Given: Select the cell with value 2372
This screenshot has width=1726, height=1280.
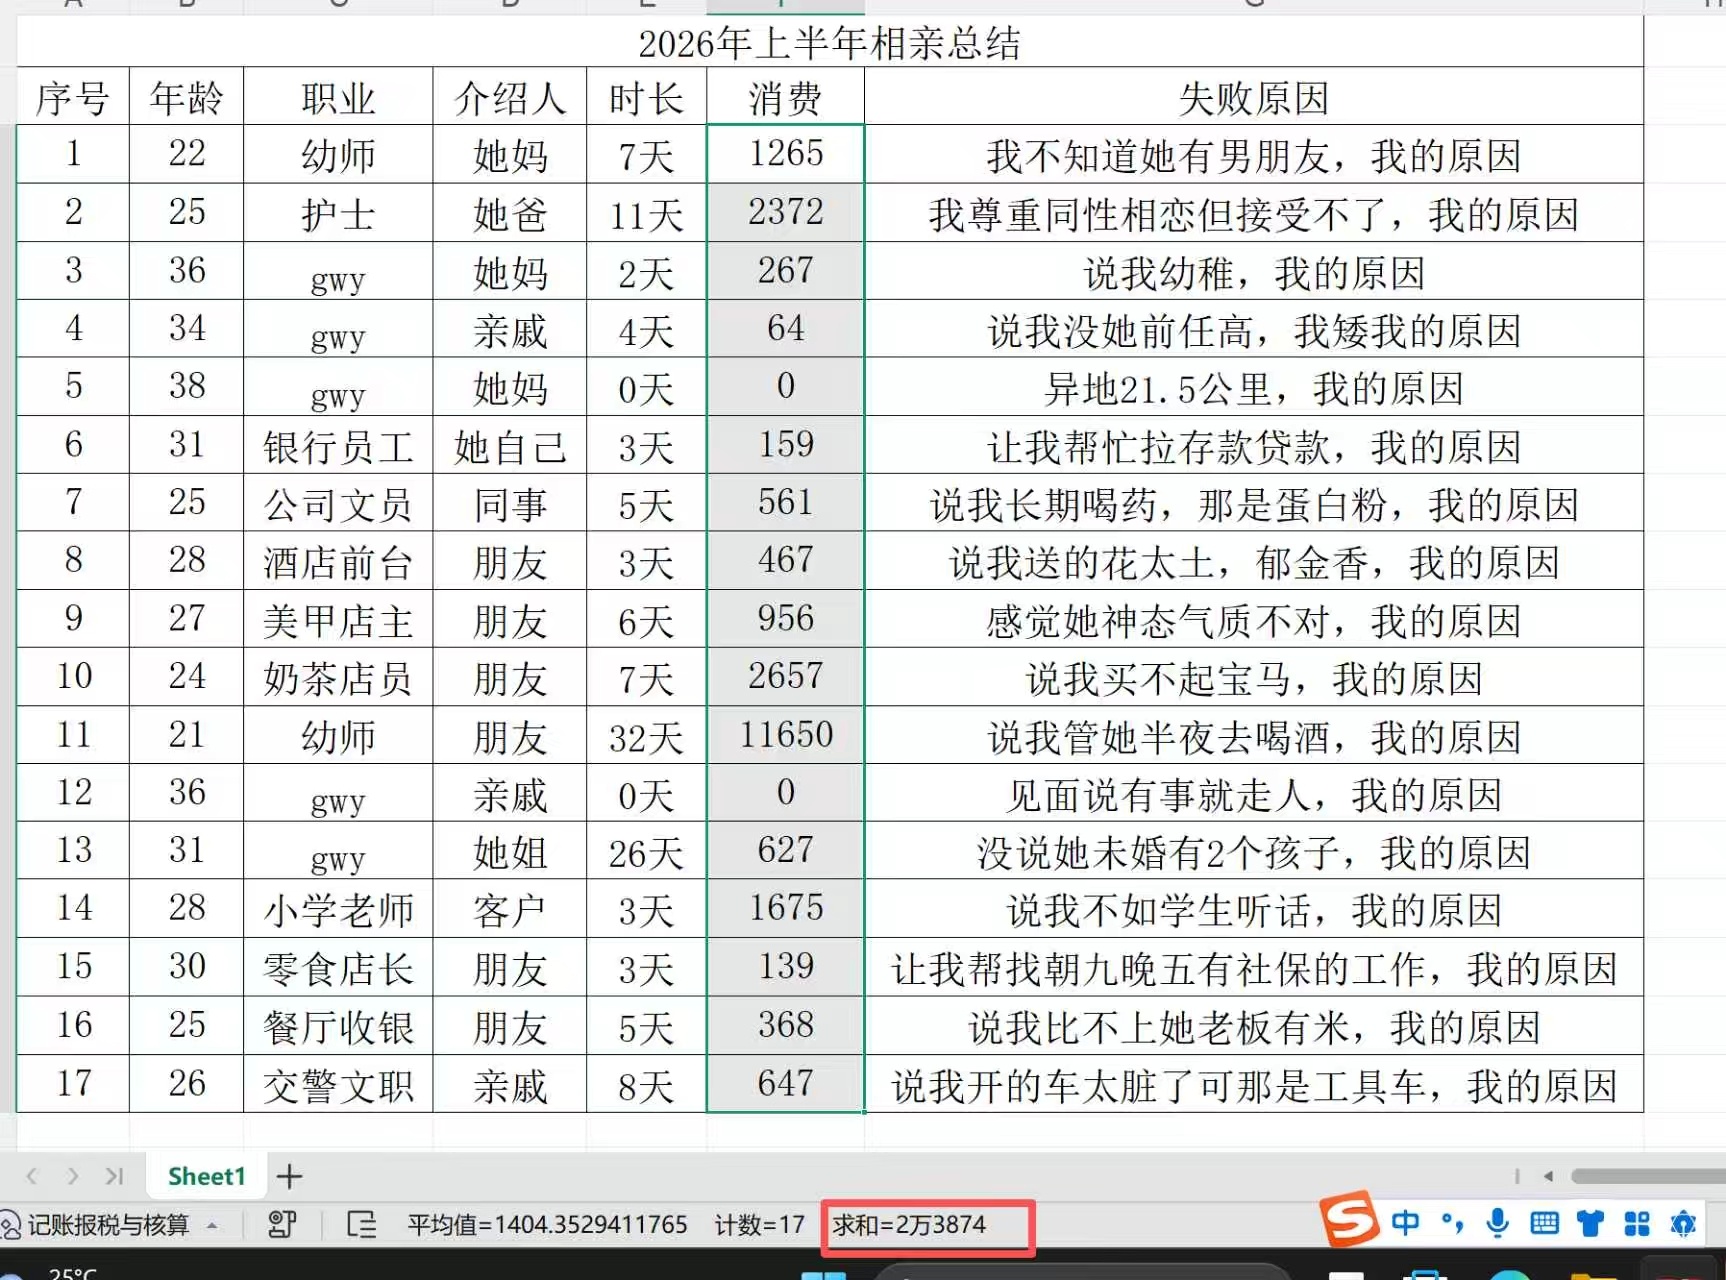Looking at the screenshot, I should click(786, 212).
